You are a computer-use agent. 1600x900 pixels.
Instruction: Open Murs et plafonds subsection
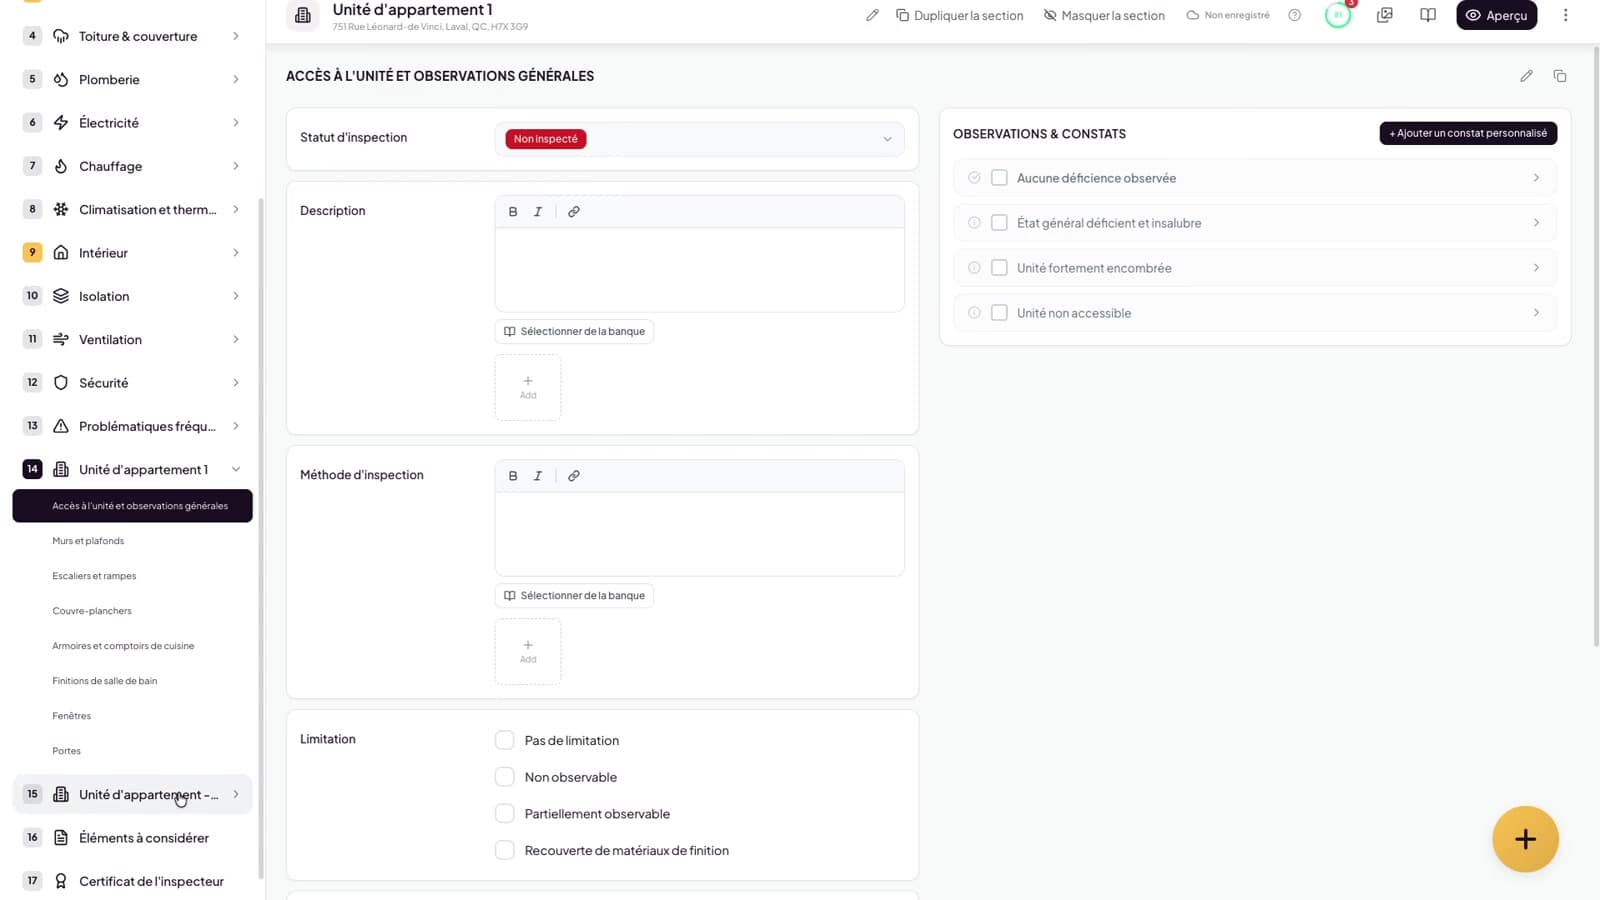pos(88,541)
